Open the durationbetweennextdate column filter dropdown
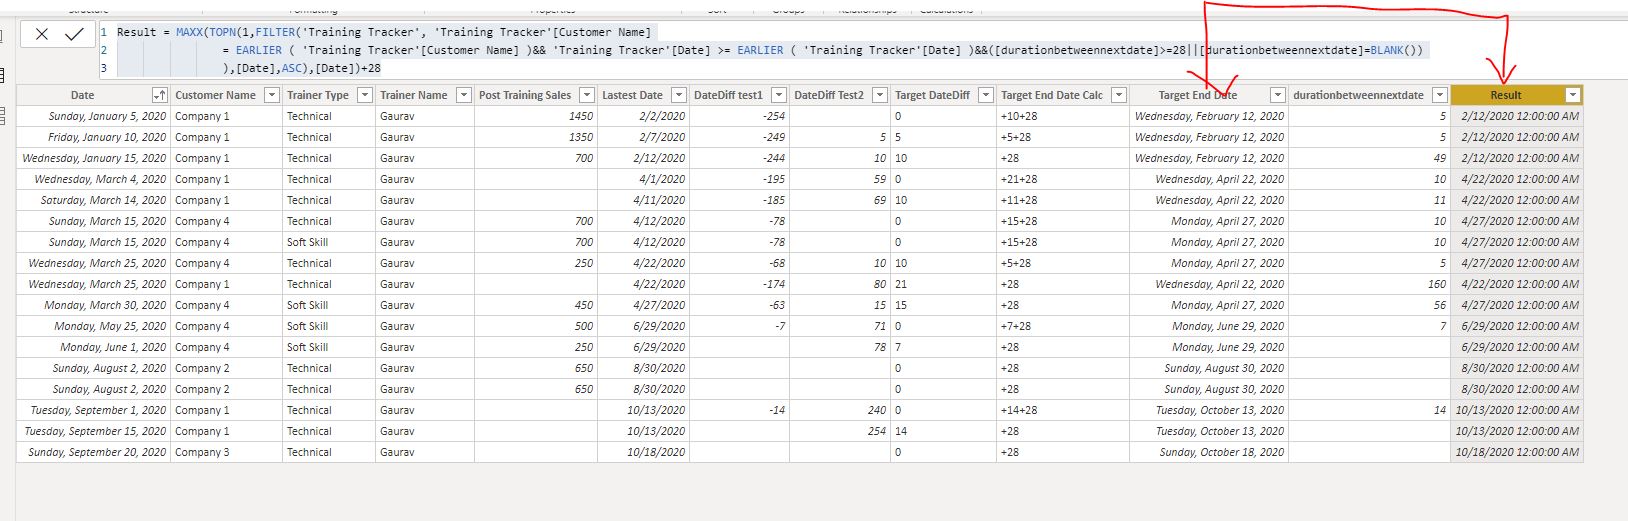This screenshot has width=1628, height=521. pyautogui.click(x=1439, y=95)
